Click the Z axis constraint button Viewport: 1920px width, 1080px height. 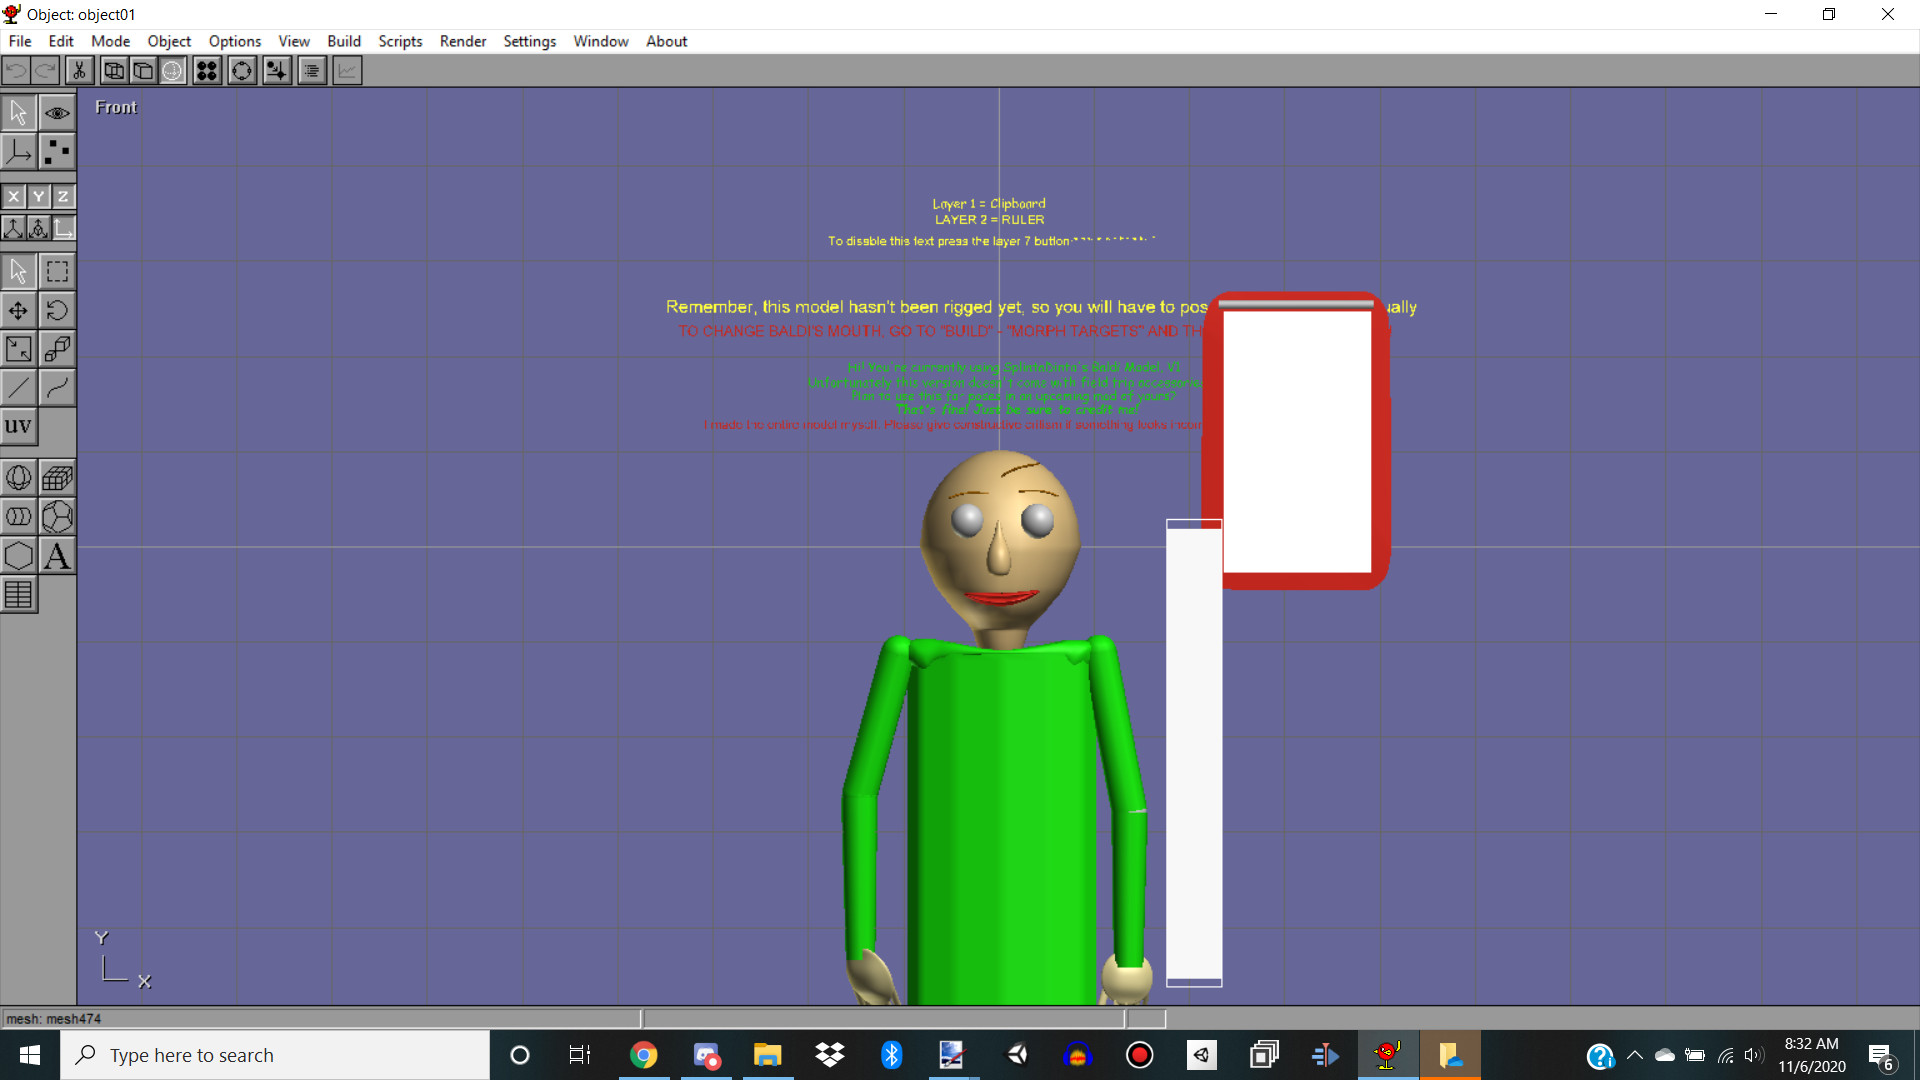tap(61, 195)
